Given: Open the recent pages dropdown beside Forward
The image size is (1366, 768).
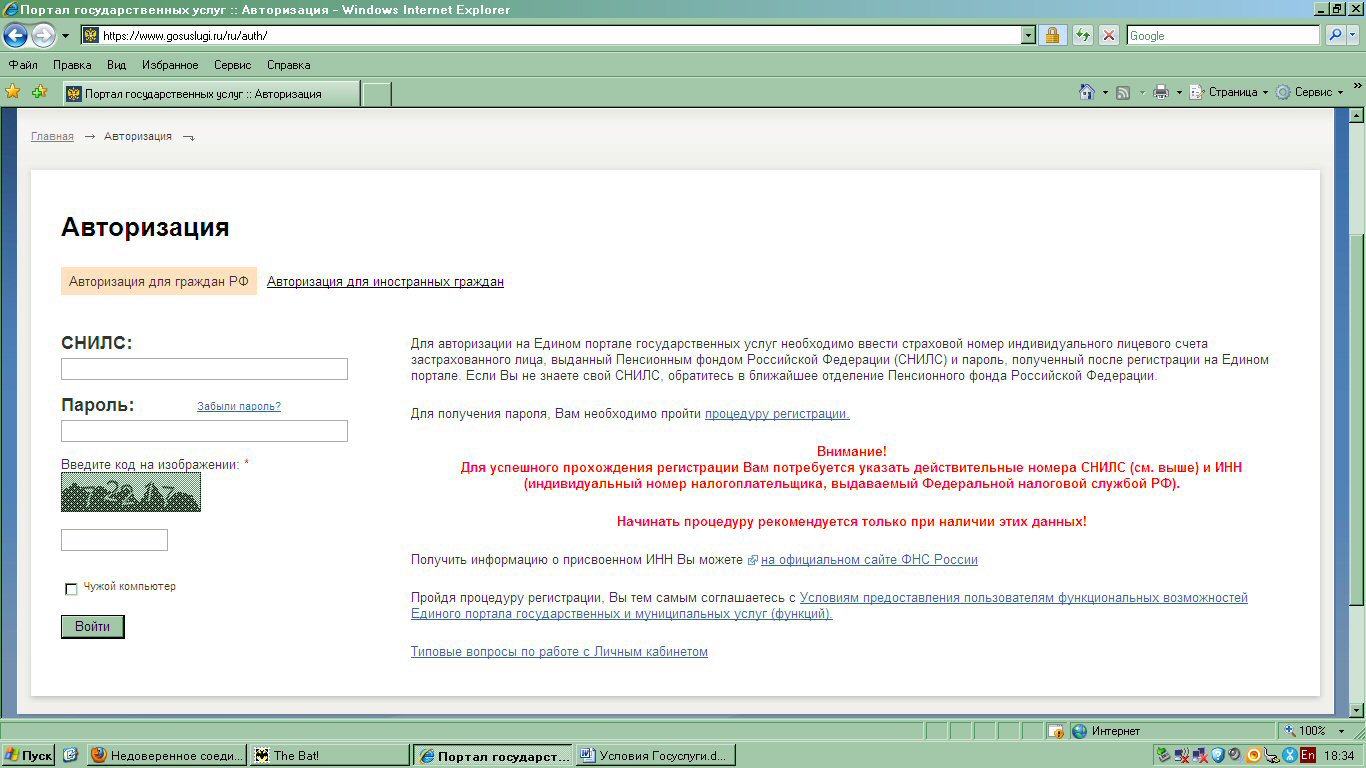Looking at the screenshot, I should pyautogui.click(x=66, y=35).
